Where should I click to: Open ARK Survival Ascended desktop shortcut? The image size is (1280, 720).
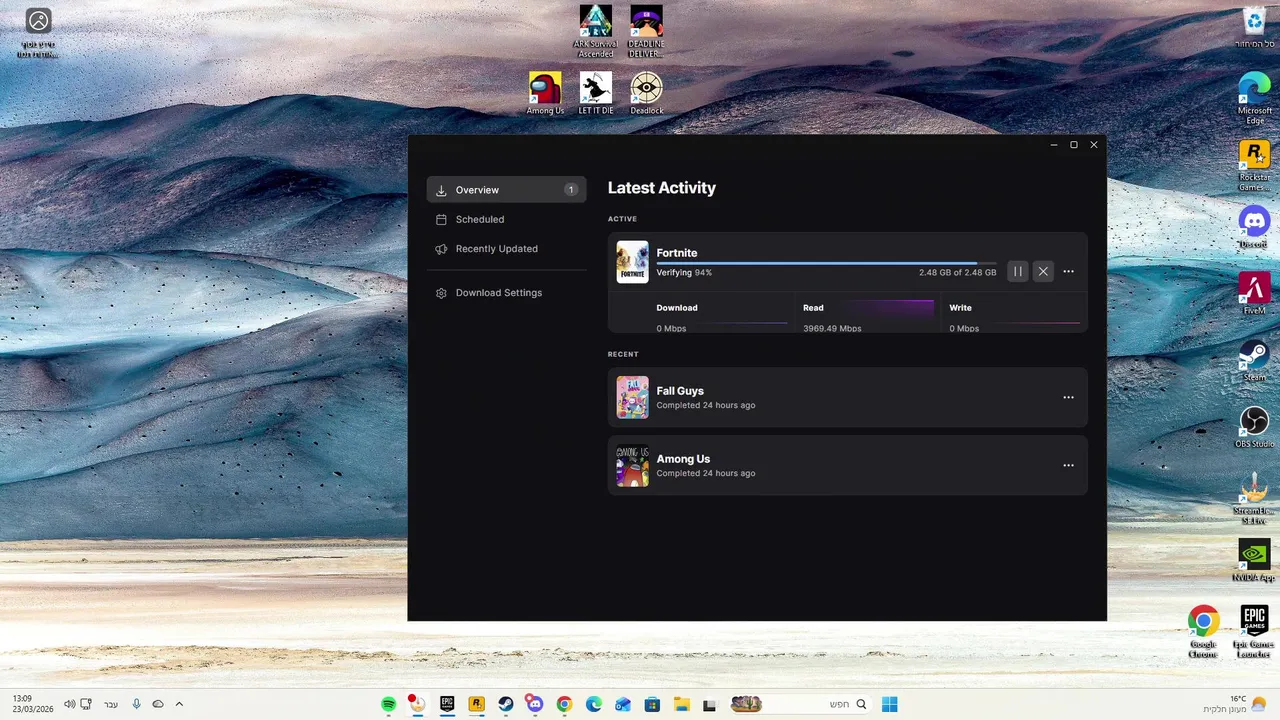pyautogui.click(x=596, y=31)
